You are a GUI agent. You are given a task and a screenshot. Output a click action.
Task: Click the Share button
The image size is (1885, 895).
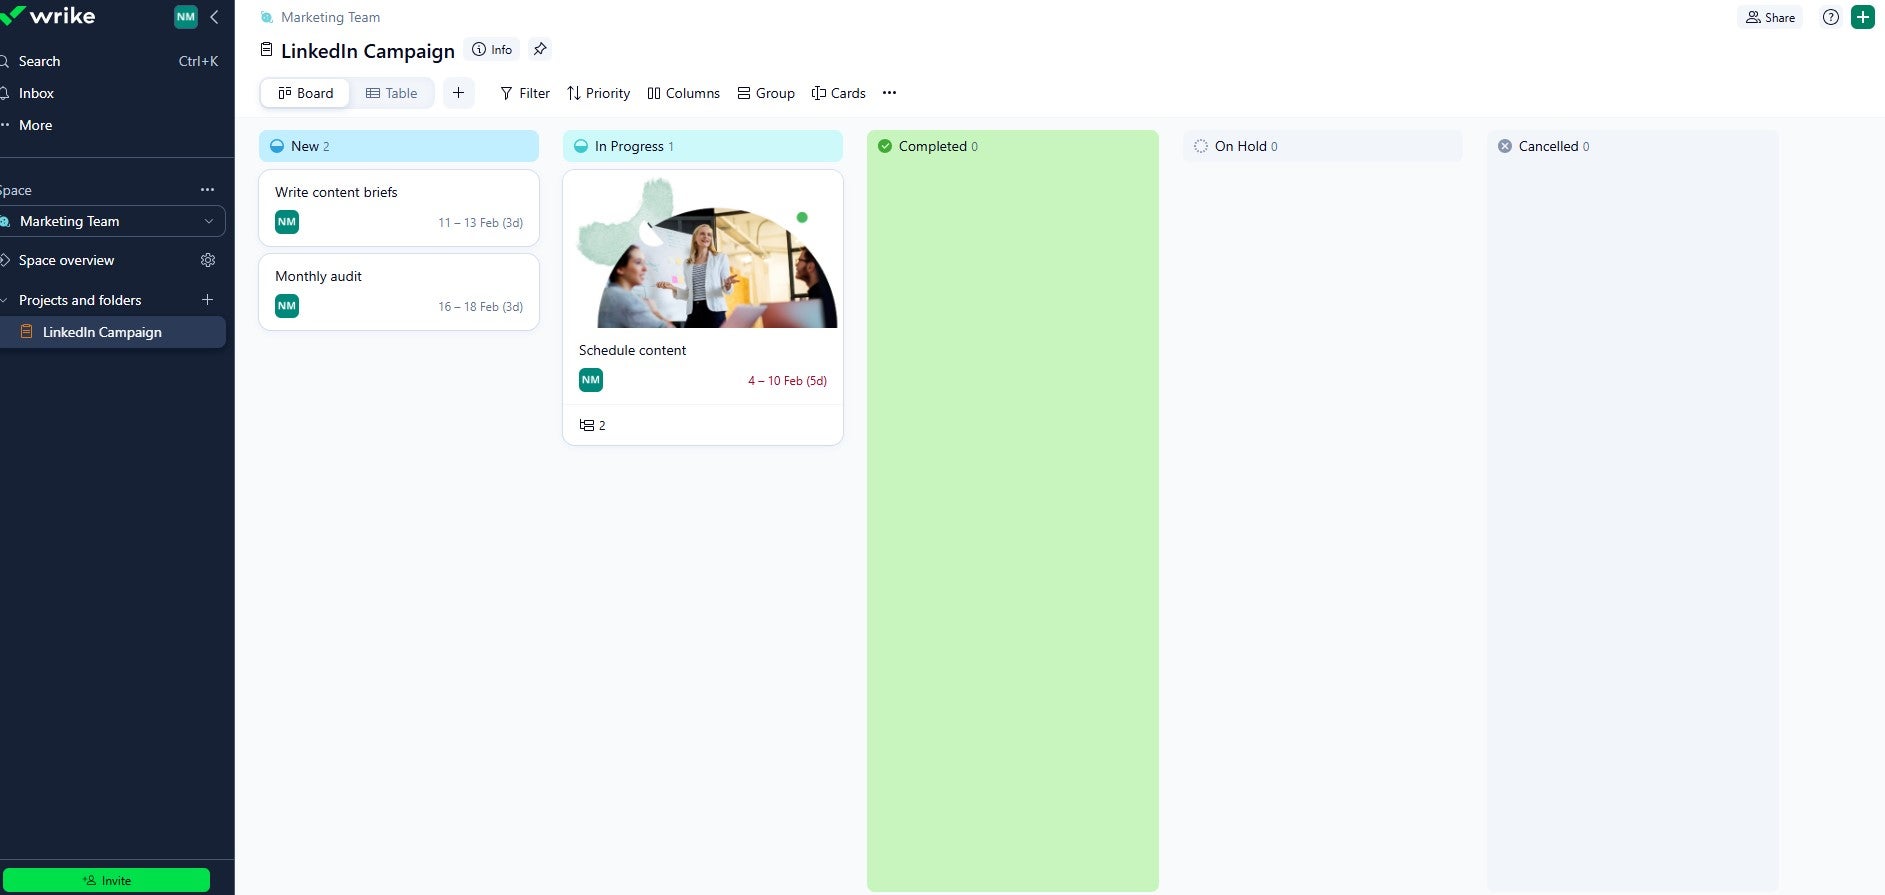[x=1770, y=17]
